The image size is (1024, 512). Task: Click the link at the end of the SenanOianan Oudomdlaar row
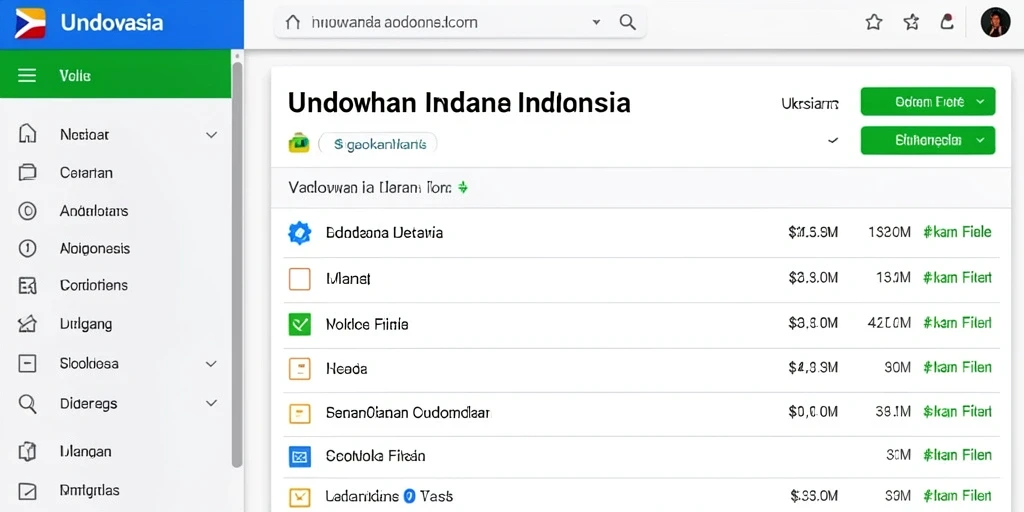[957, 411]
